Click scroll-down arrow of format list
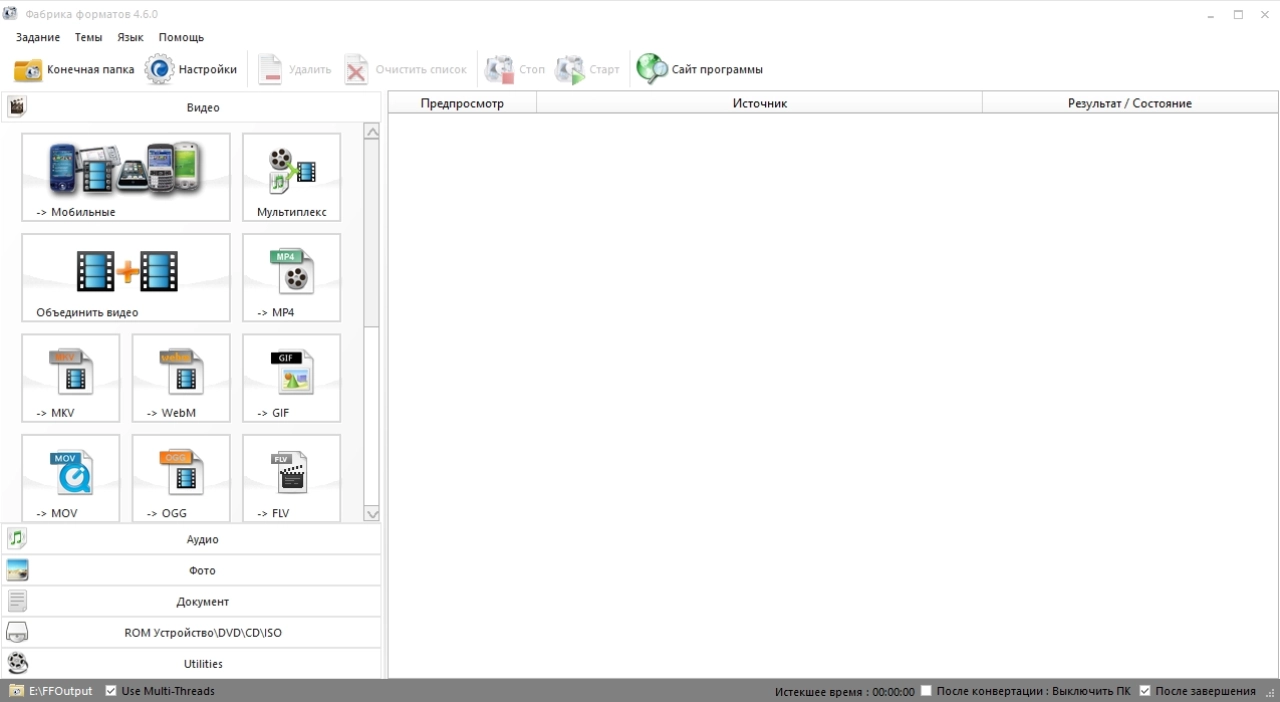Screen dimensions: 1280x702 pyautogui.click(x=372, y=514)
